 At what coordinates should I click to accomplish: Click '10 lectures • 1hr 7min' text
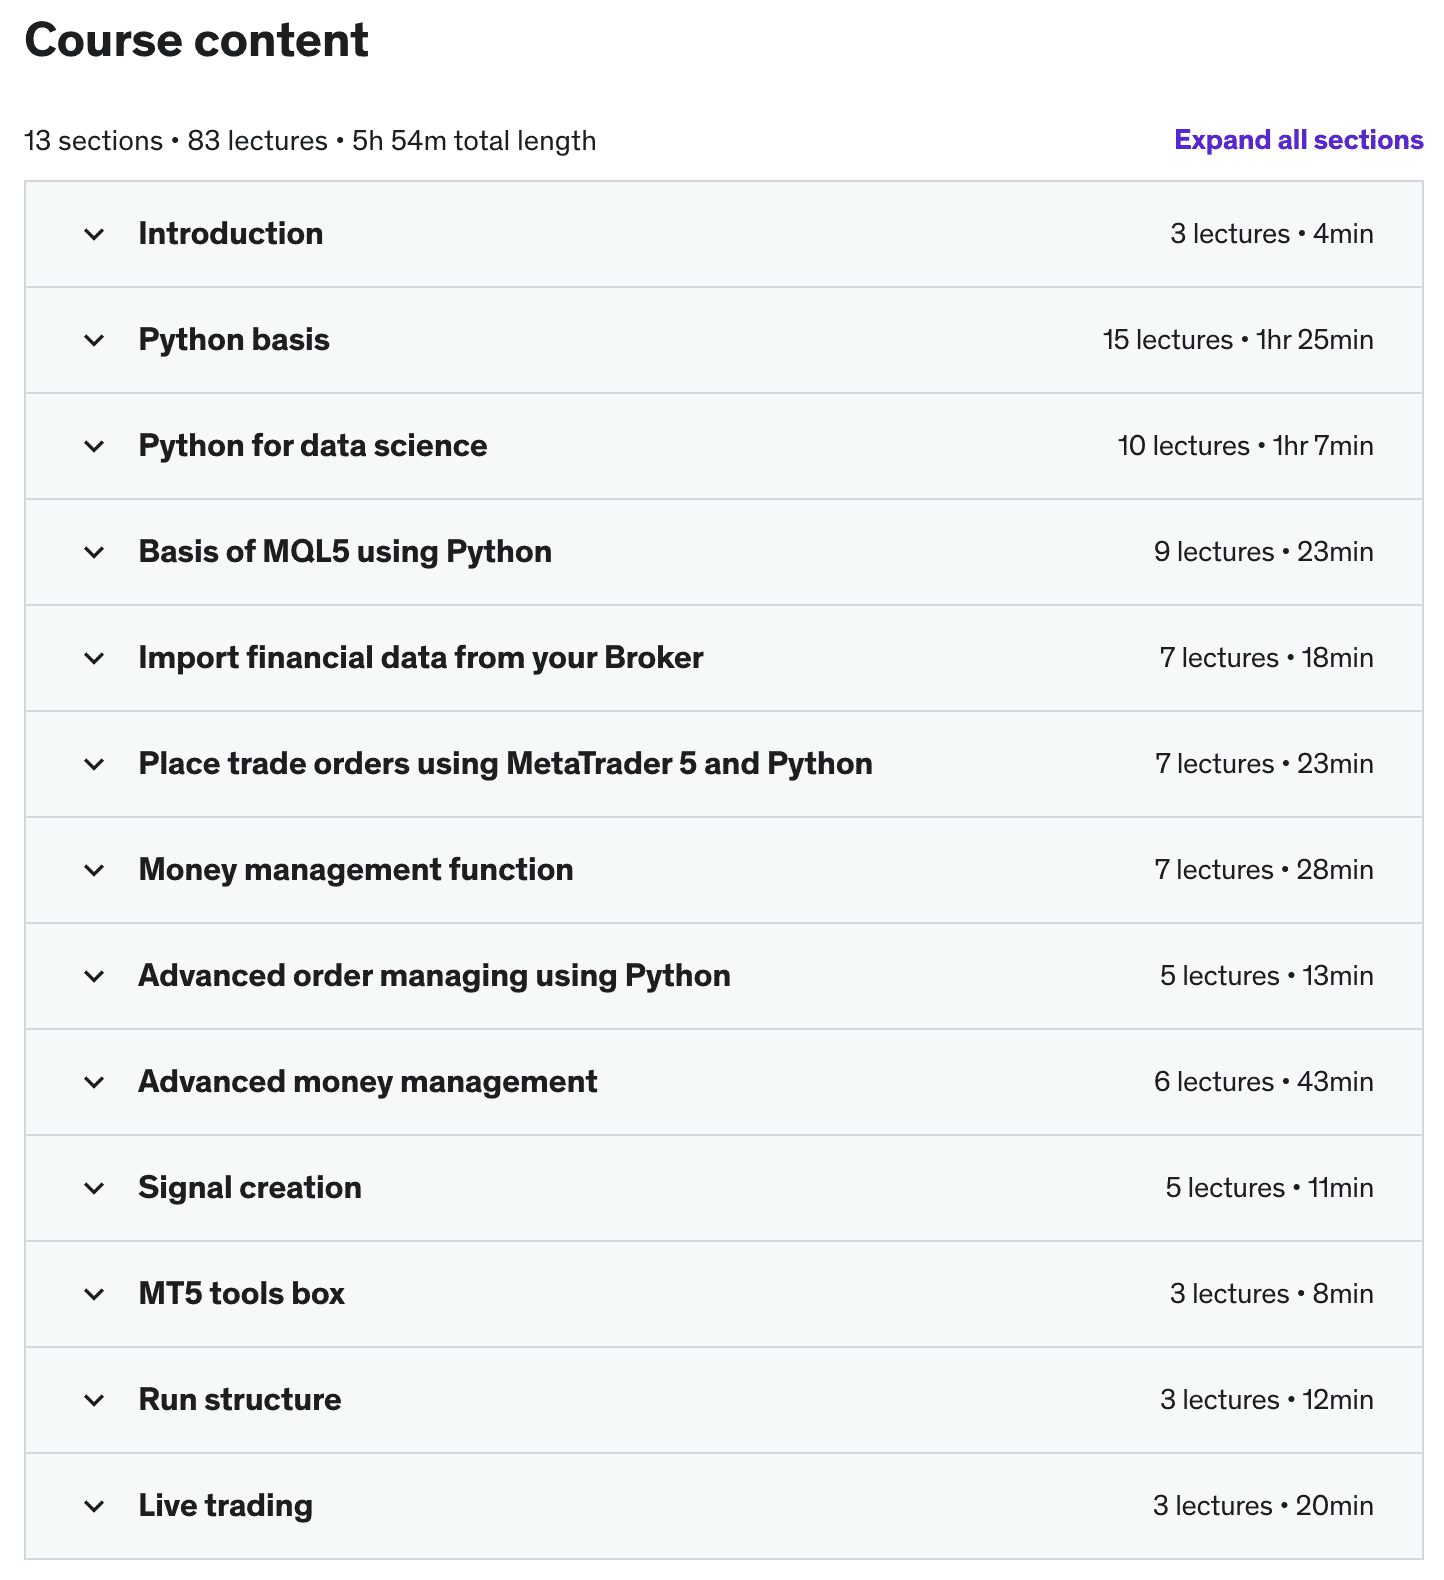1245,446
